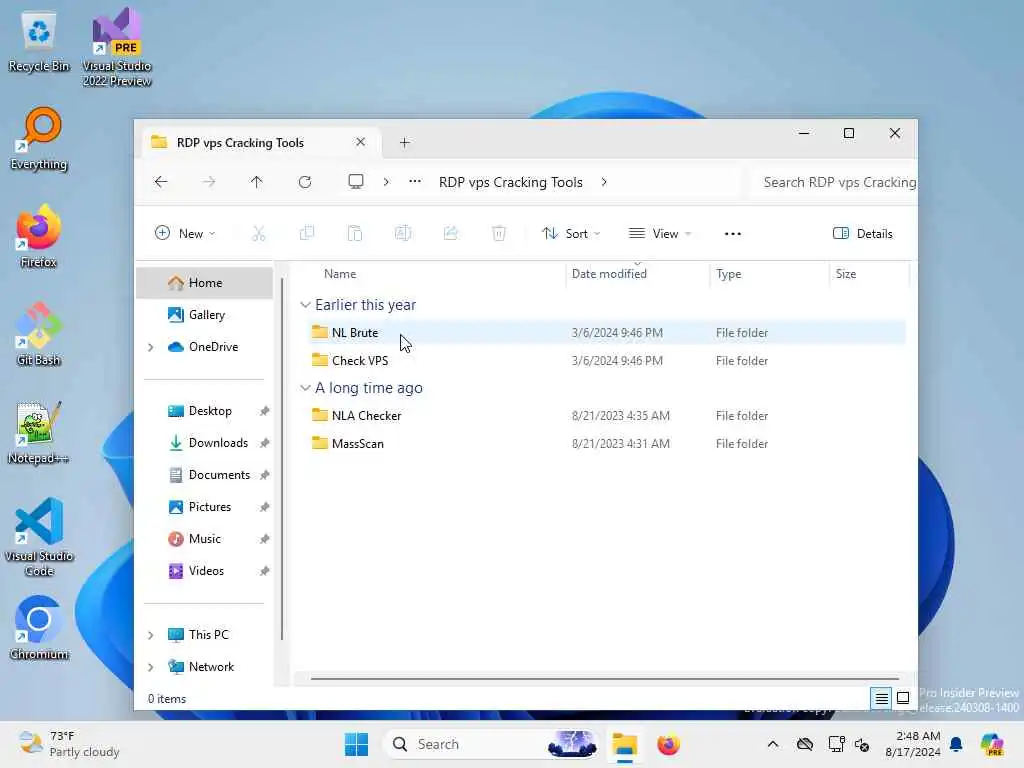Open the Windows Start menu
The image size is (1024, 768).
357,744
